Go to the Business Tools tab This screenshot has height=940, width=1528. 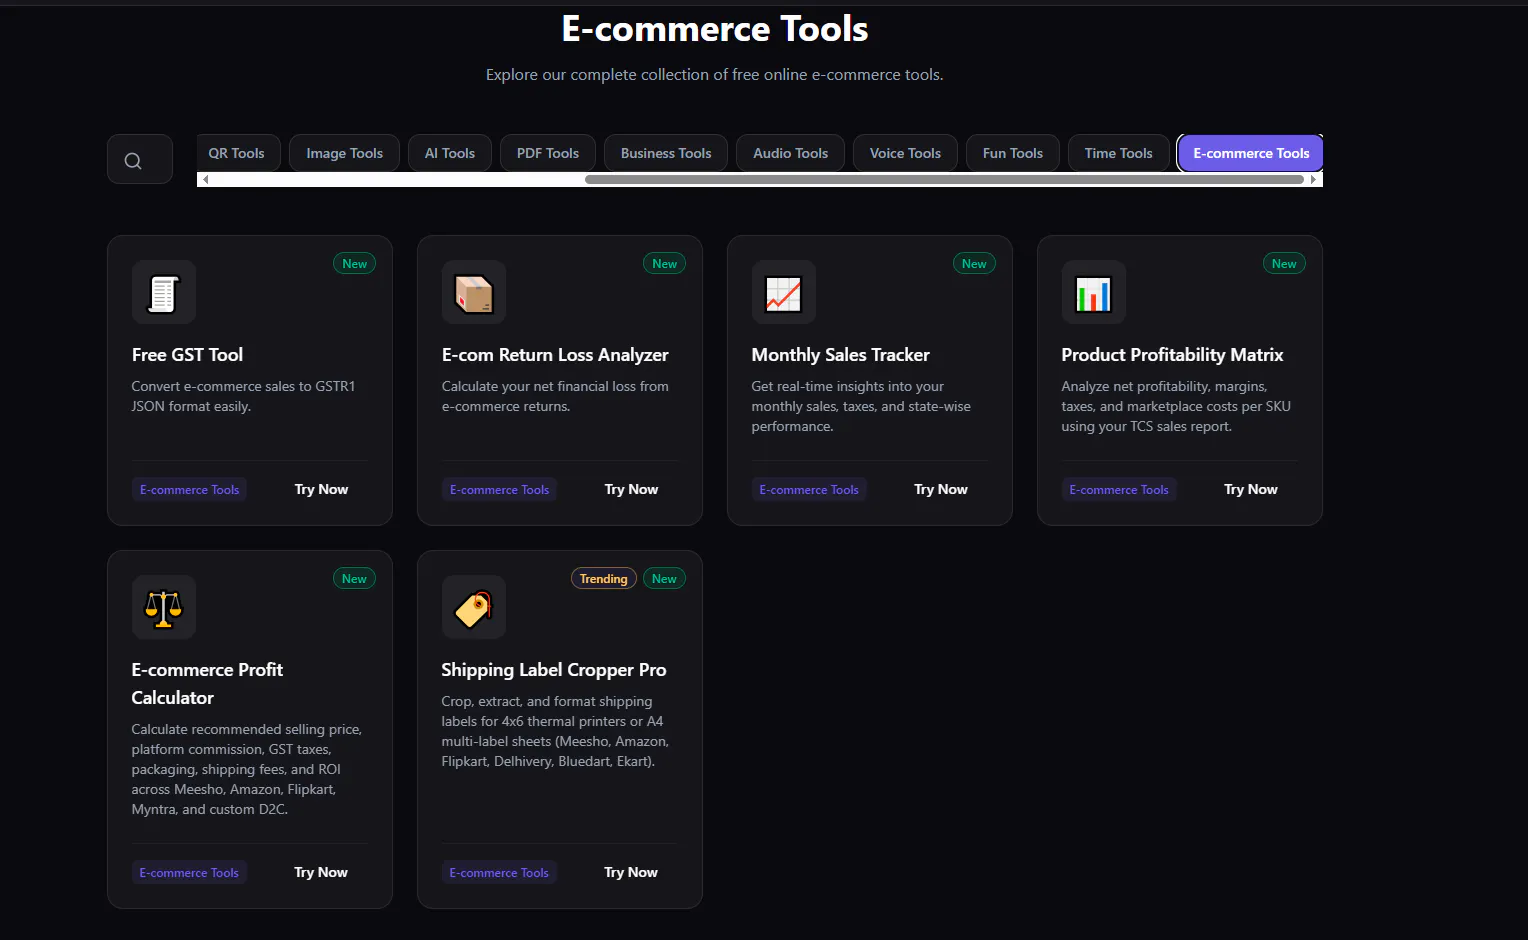click(666, 153)
